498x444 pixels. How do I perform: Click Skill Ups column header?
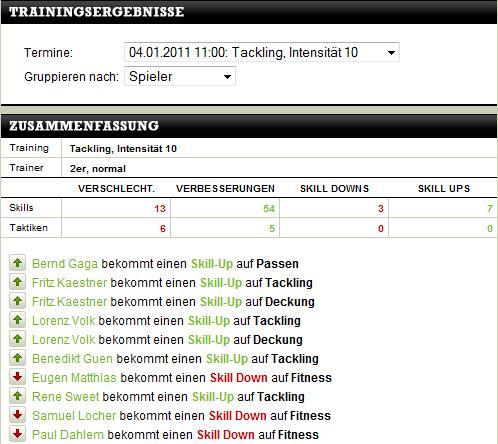[444, 189]
